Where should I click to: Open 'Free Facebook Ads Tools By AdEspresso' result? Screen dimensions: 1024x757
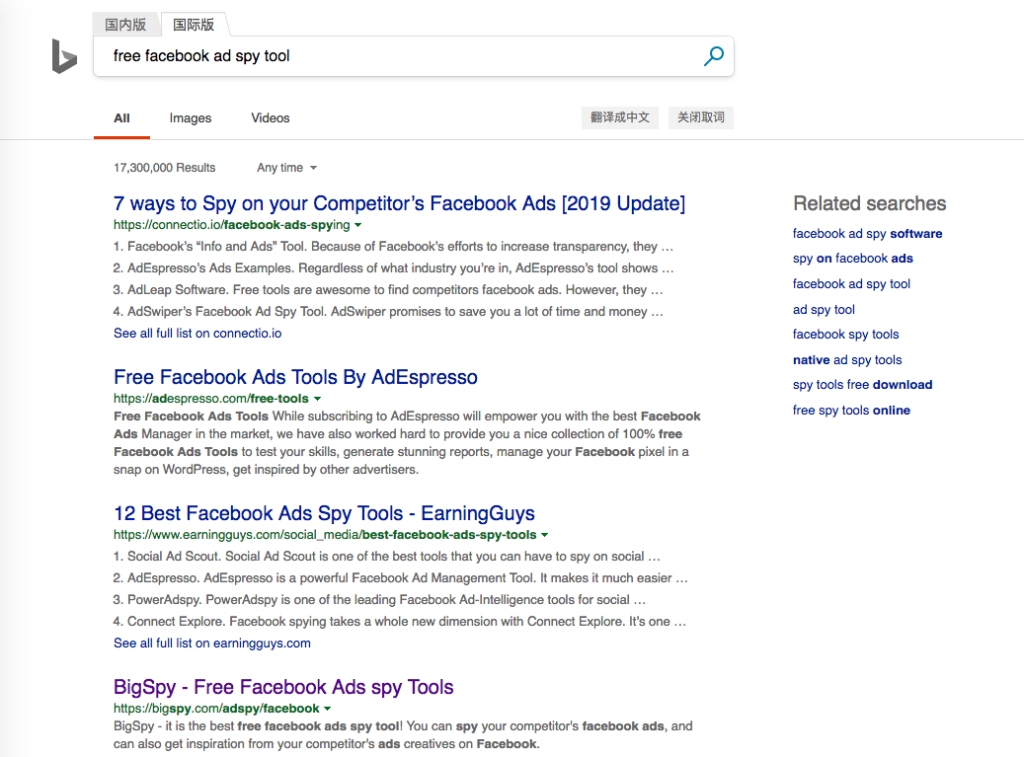[x=295, y=377]
